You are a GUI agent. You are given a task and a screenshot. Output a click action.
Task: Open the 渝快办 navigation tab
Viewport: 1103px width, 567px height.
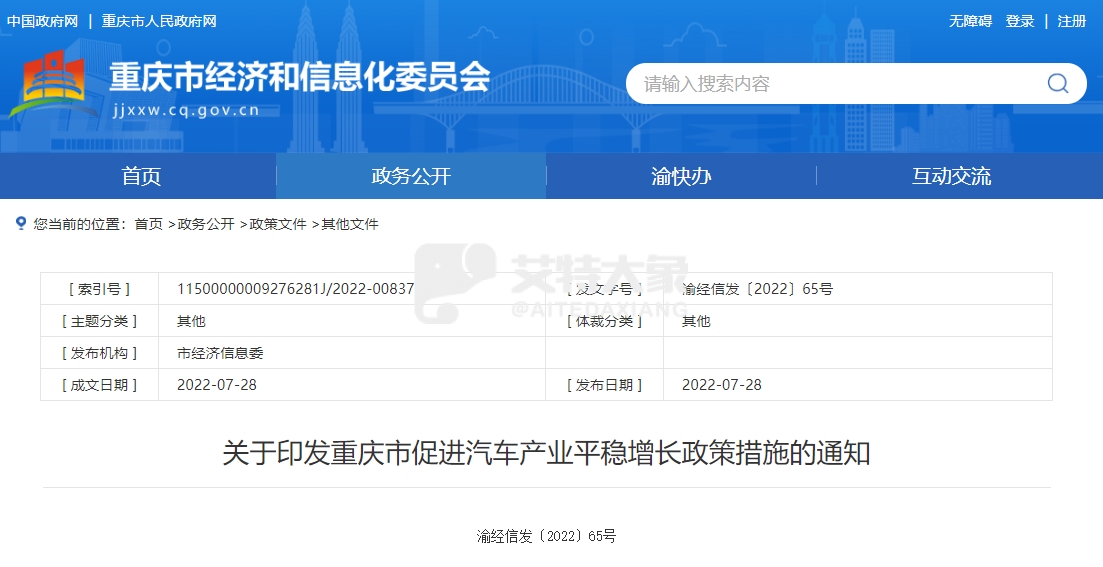click(681, 177)
